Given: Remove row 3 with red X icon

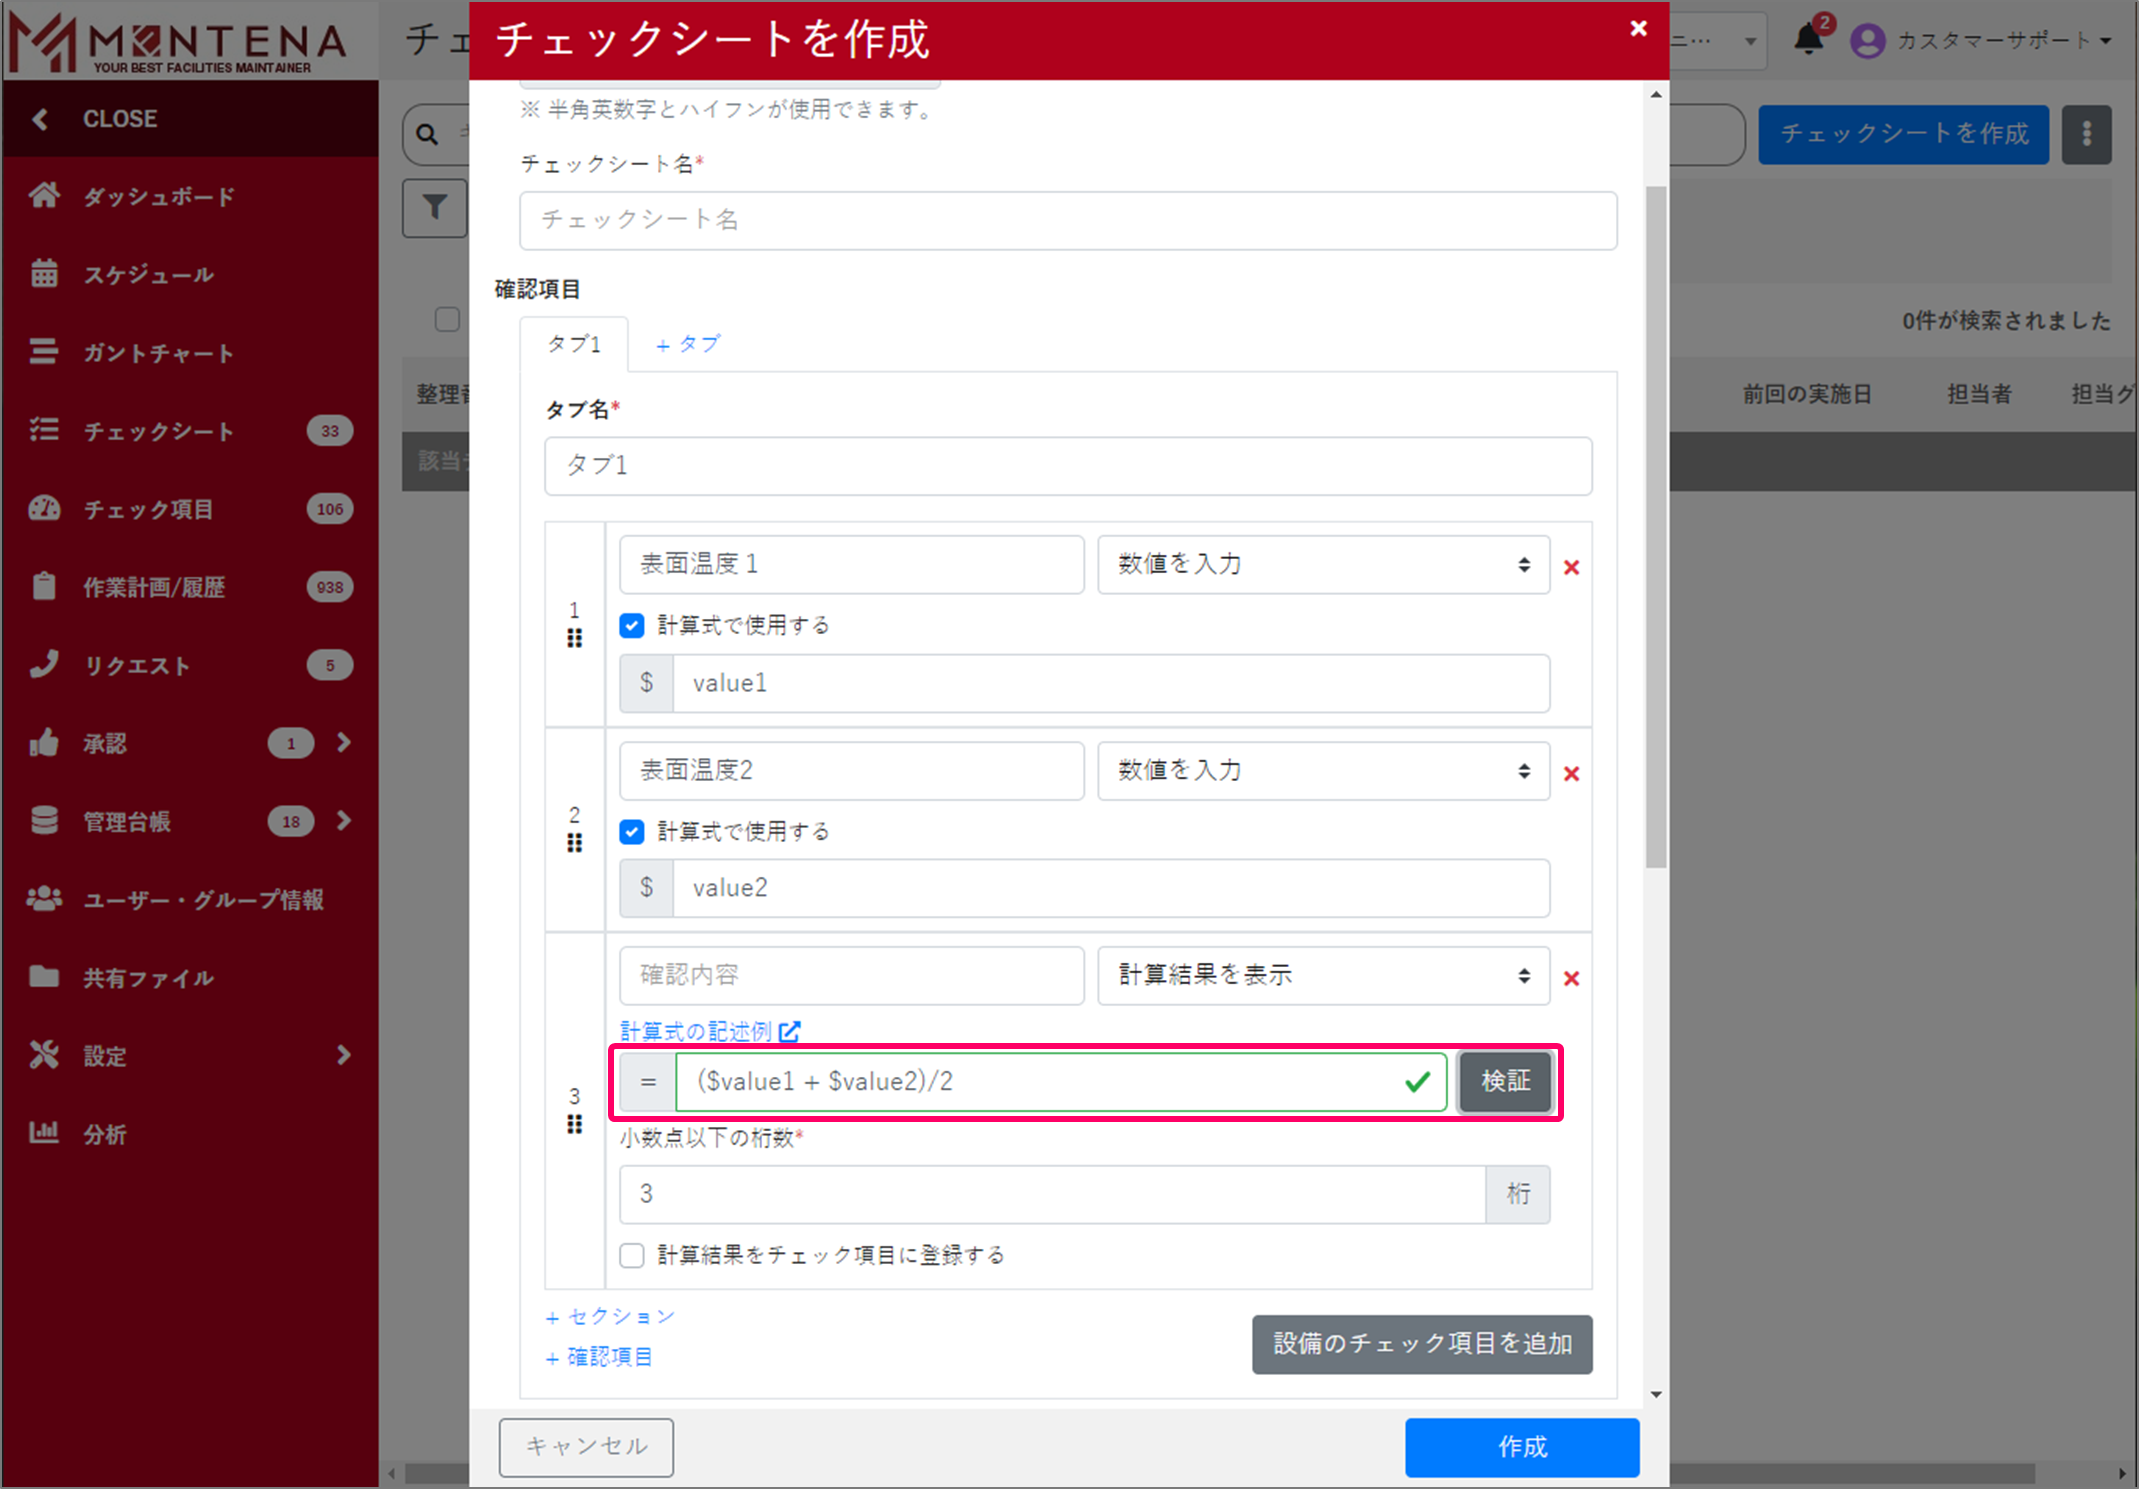Looking at the screenshot, I should [x=1571, y=978].
